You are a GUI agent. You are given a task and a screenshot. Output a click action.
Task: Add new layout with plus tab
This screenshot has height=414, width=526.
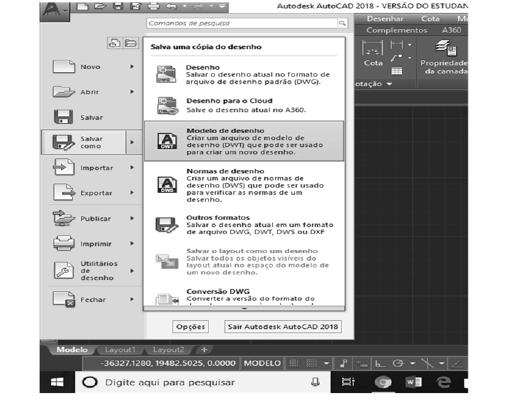click(x=204, y=350)
